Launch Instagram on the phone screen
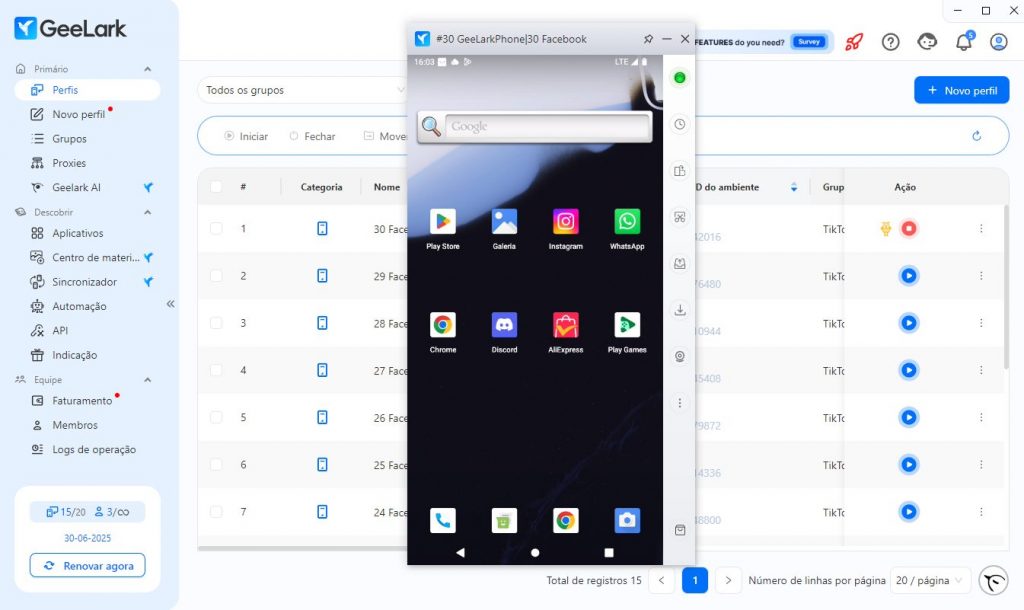The width and height of the screenshot is (1024, 610). [566, 222]
